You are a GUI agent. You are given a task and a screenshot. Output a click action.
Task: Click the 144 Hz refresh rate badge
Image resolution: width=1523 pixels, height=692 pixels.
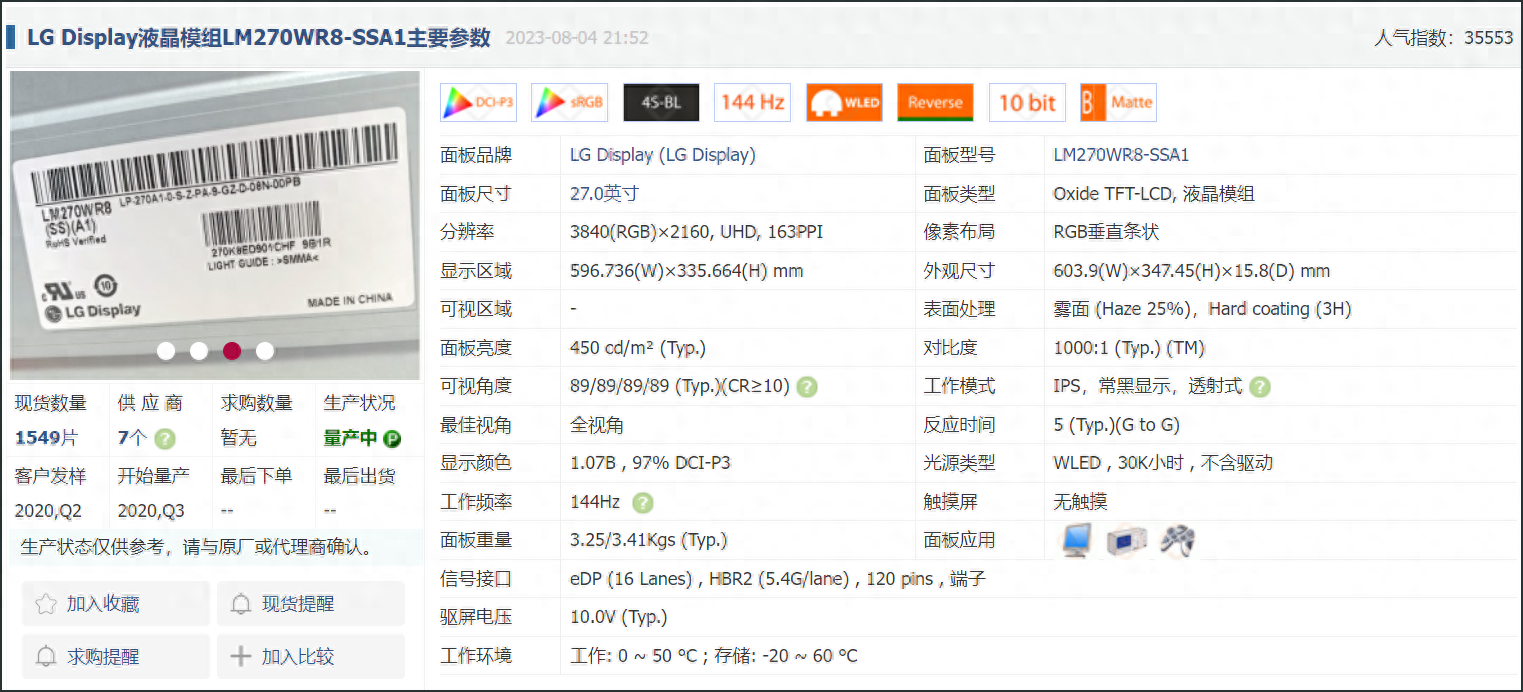(752, 102)
